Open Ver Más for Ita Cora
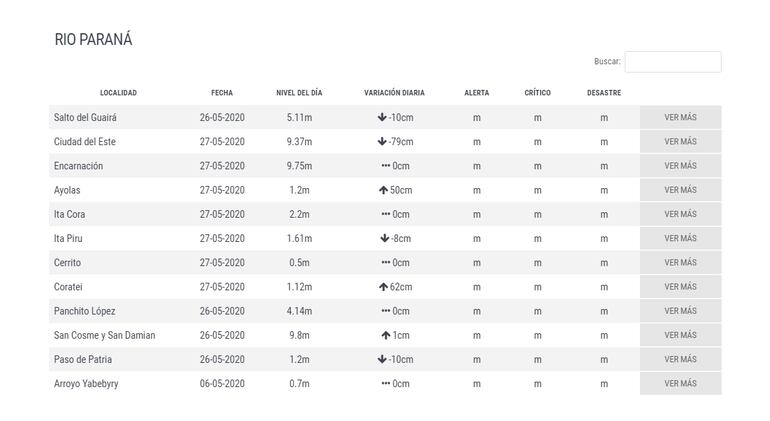Viewport: 770px width, 421px height. (680, 214)
